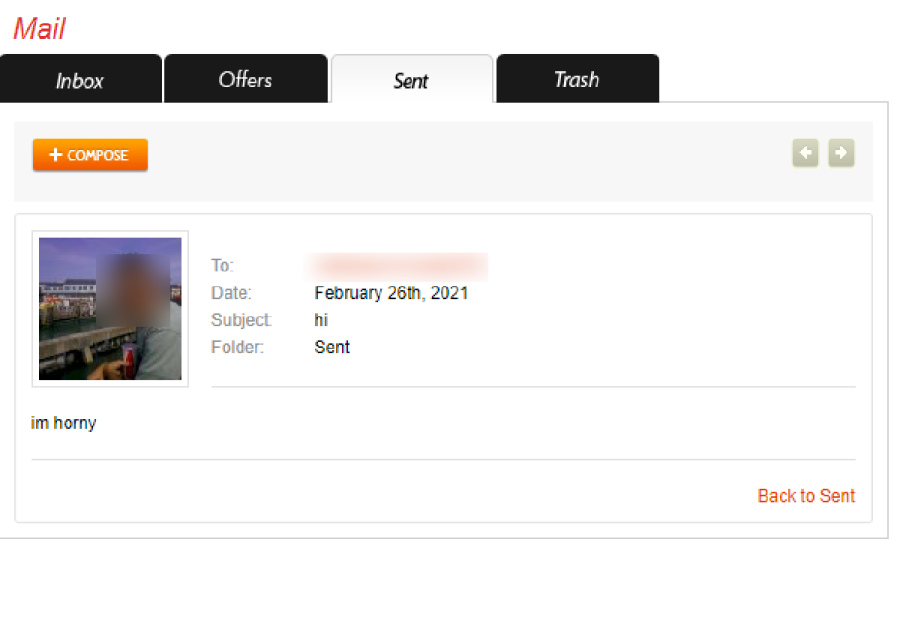Click the 'To:' field label
This screenshot has height=635, width=900.
point(222,265)
